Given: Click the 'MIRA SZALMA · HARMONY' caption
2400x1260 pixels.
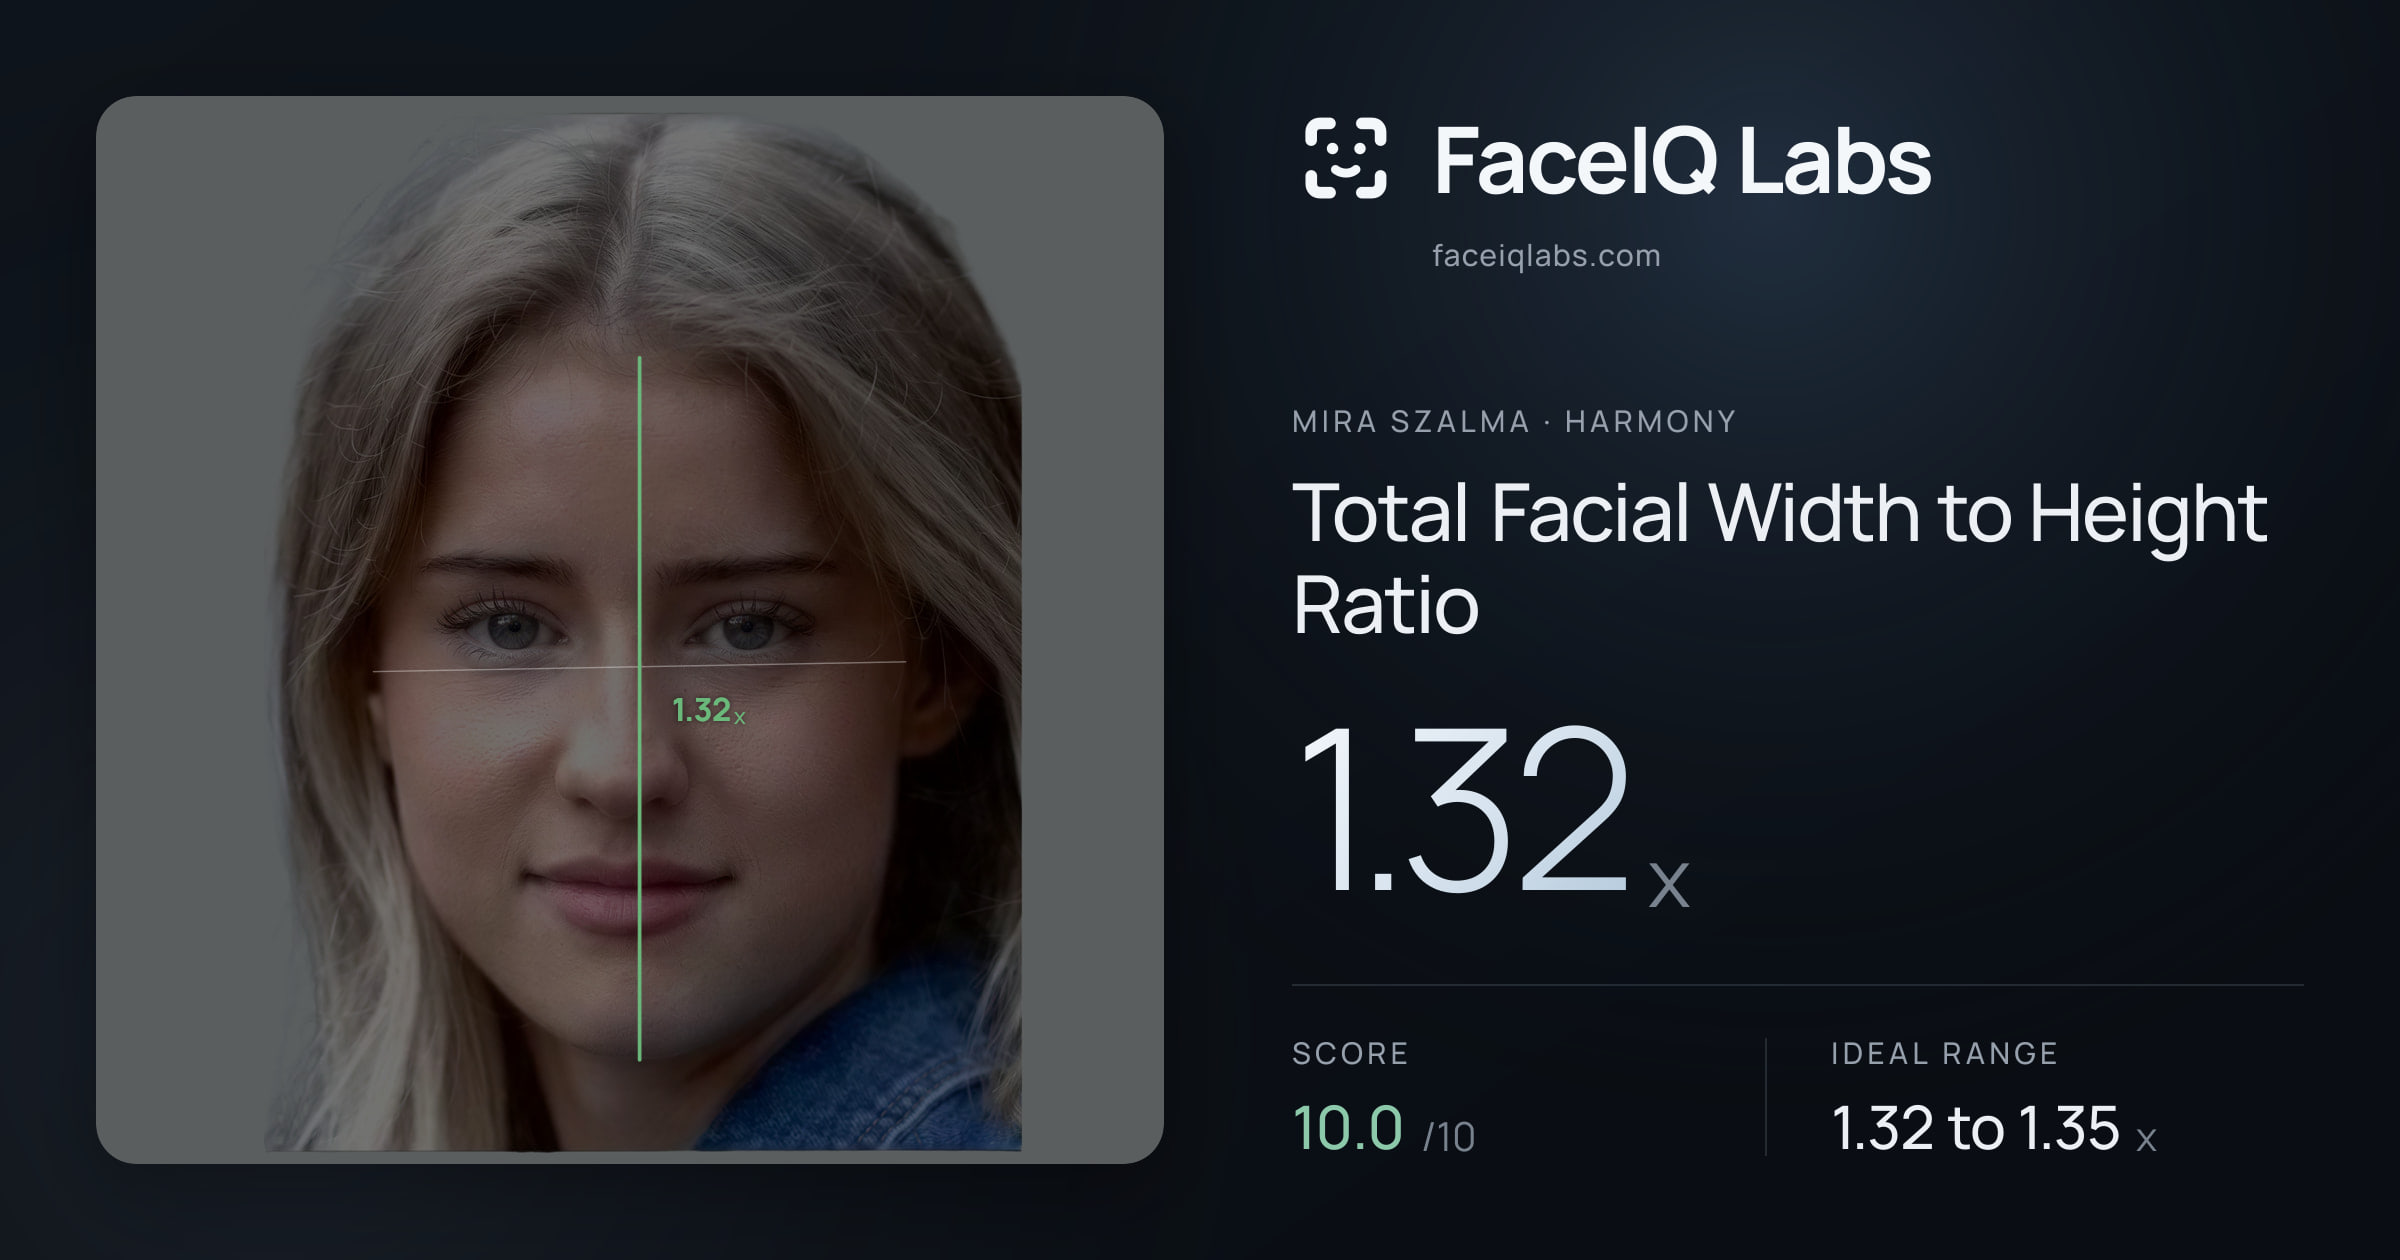Looking at the screenshot, I should click(x=1514, y=422).
